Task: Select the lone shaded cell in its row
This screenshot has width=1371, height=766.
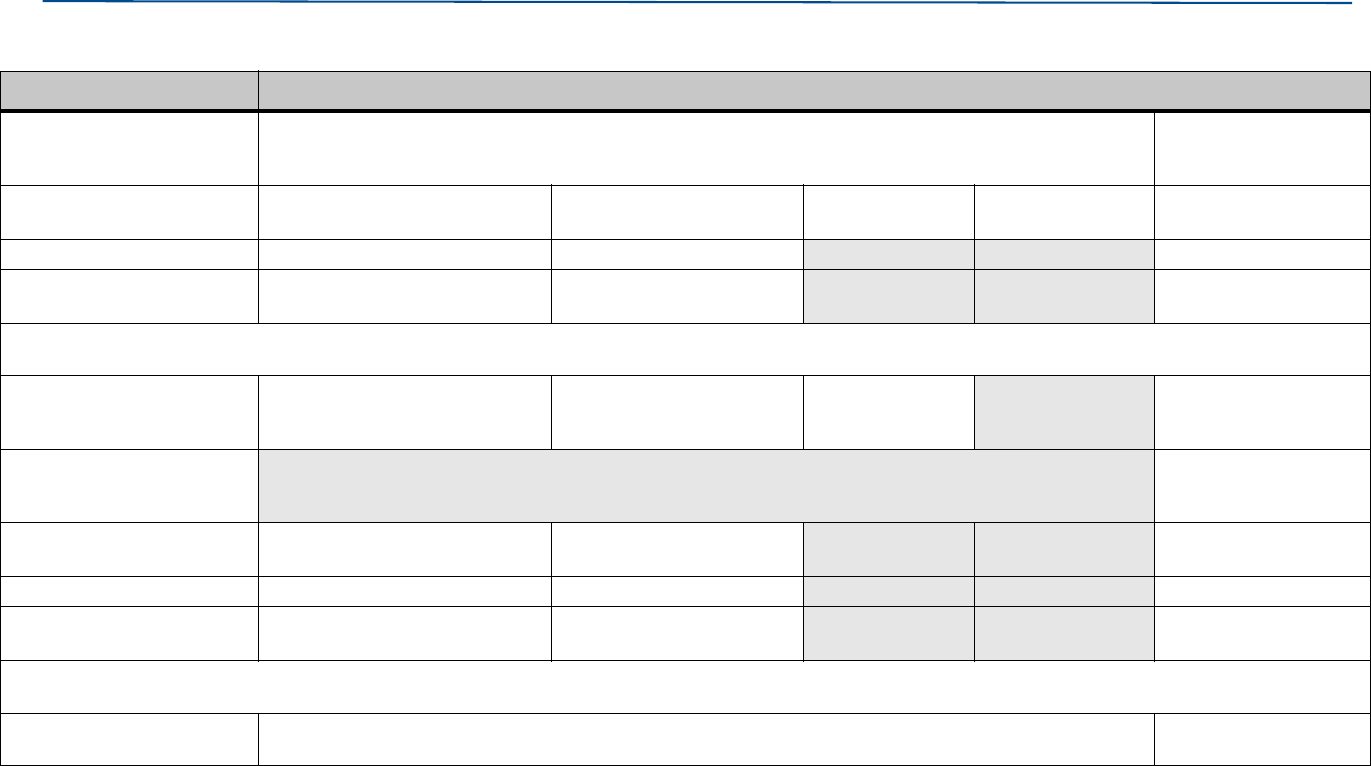Action: pyautogui.click(x=1064, y=412)
